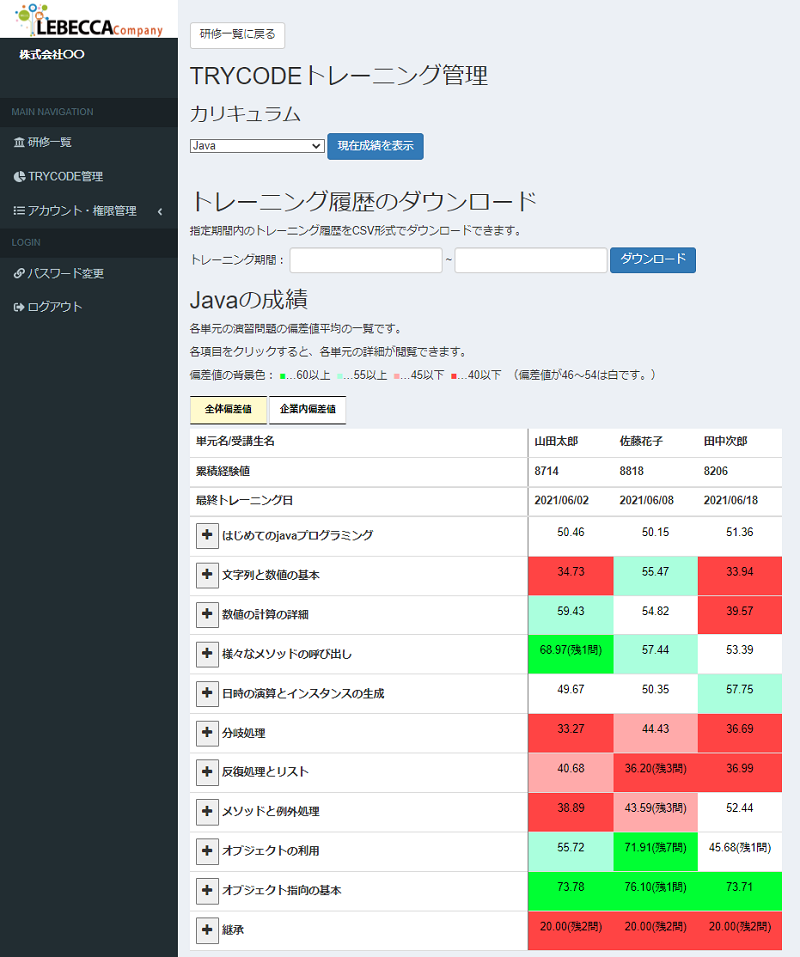
Task: Expand the 反復処理とリスト row
Action: [x=208, y=772]
